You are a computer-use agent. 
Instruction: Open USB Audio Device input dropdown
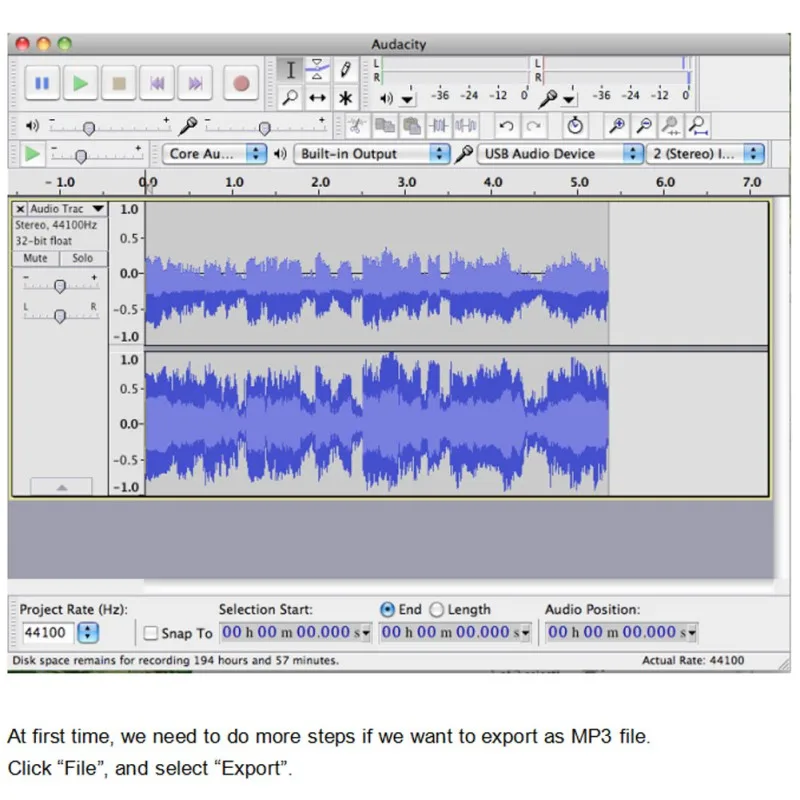[560, 154]
